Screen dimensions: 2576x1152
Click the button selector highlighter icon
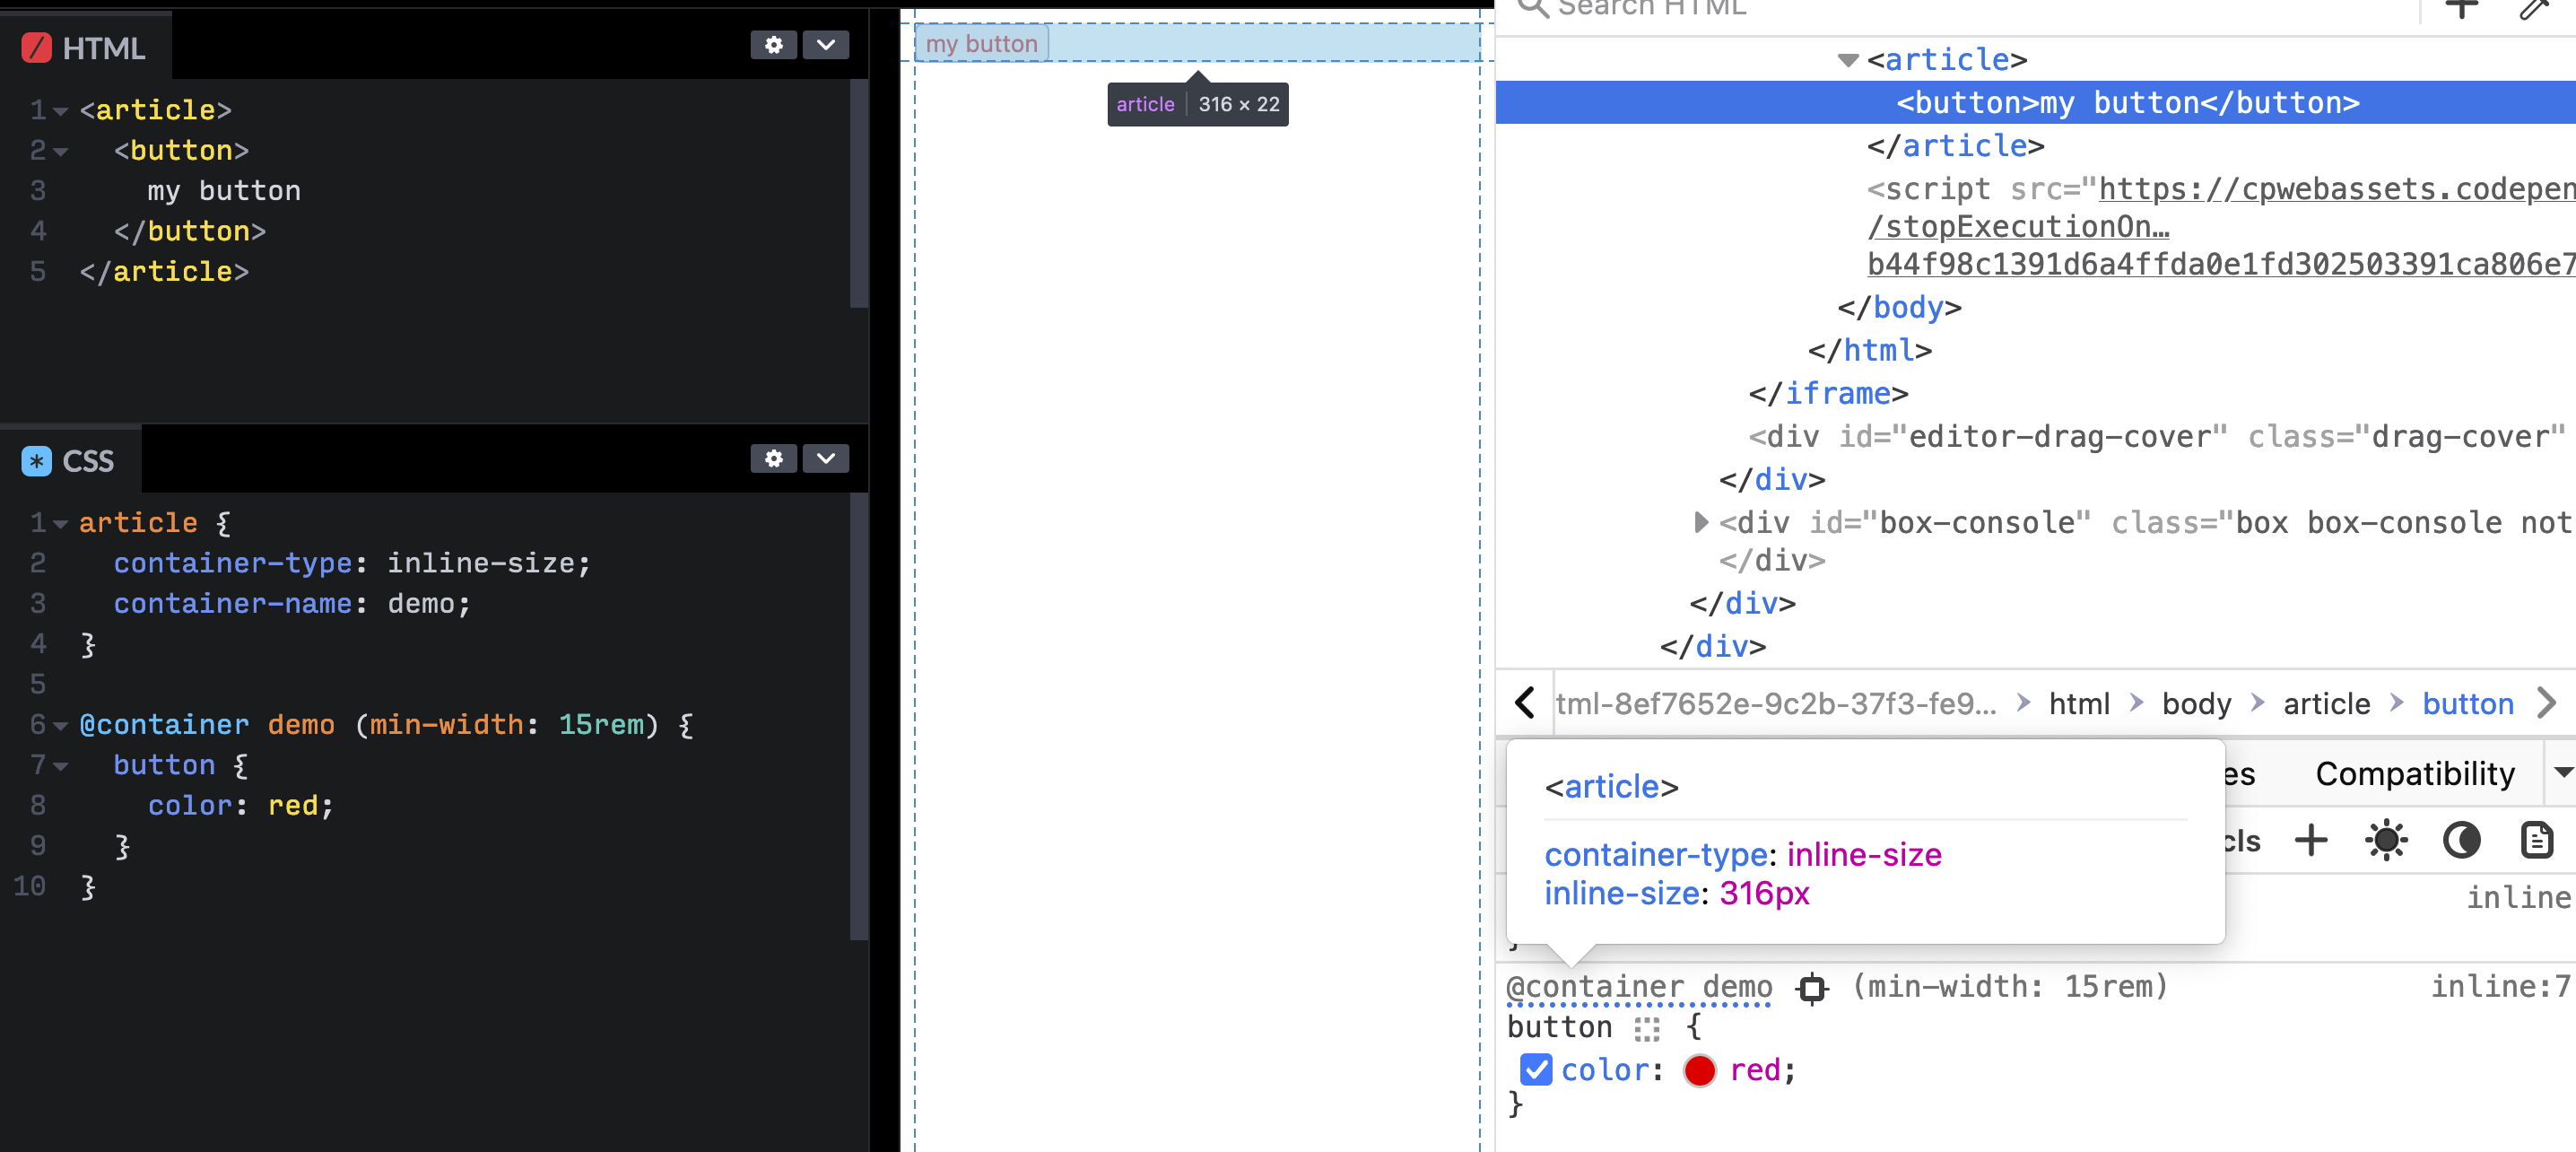click(x=1646, y=1028)
